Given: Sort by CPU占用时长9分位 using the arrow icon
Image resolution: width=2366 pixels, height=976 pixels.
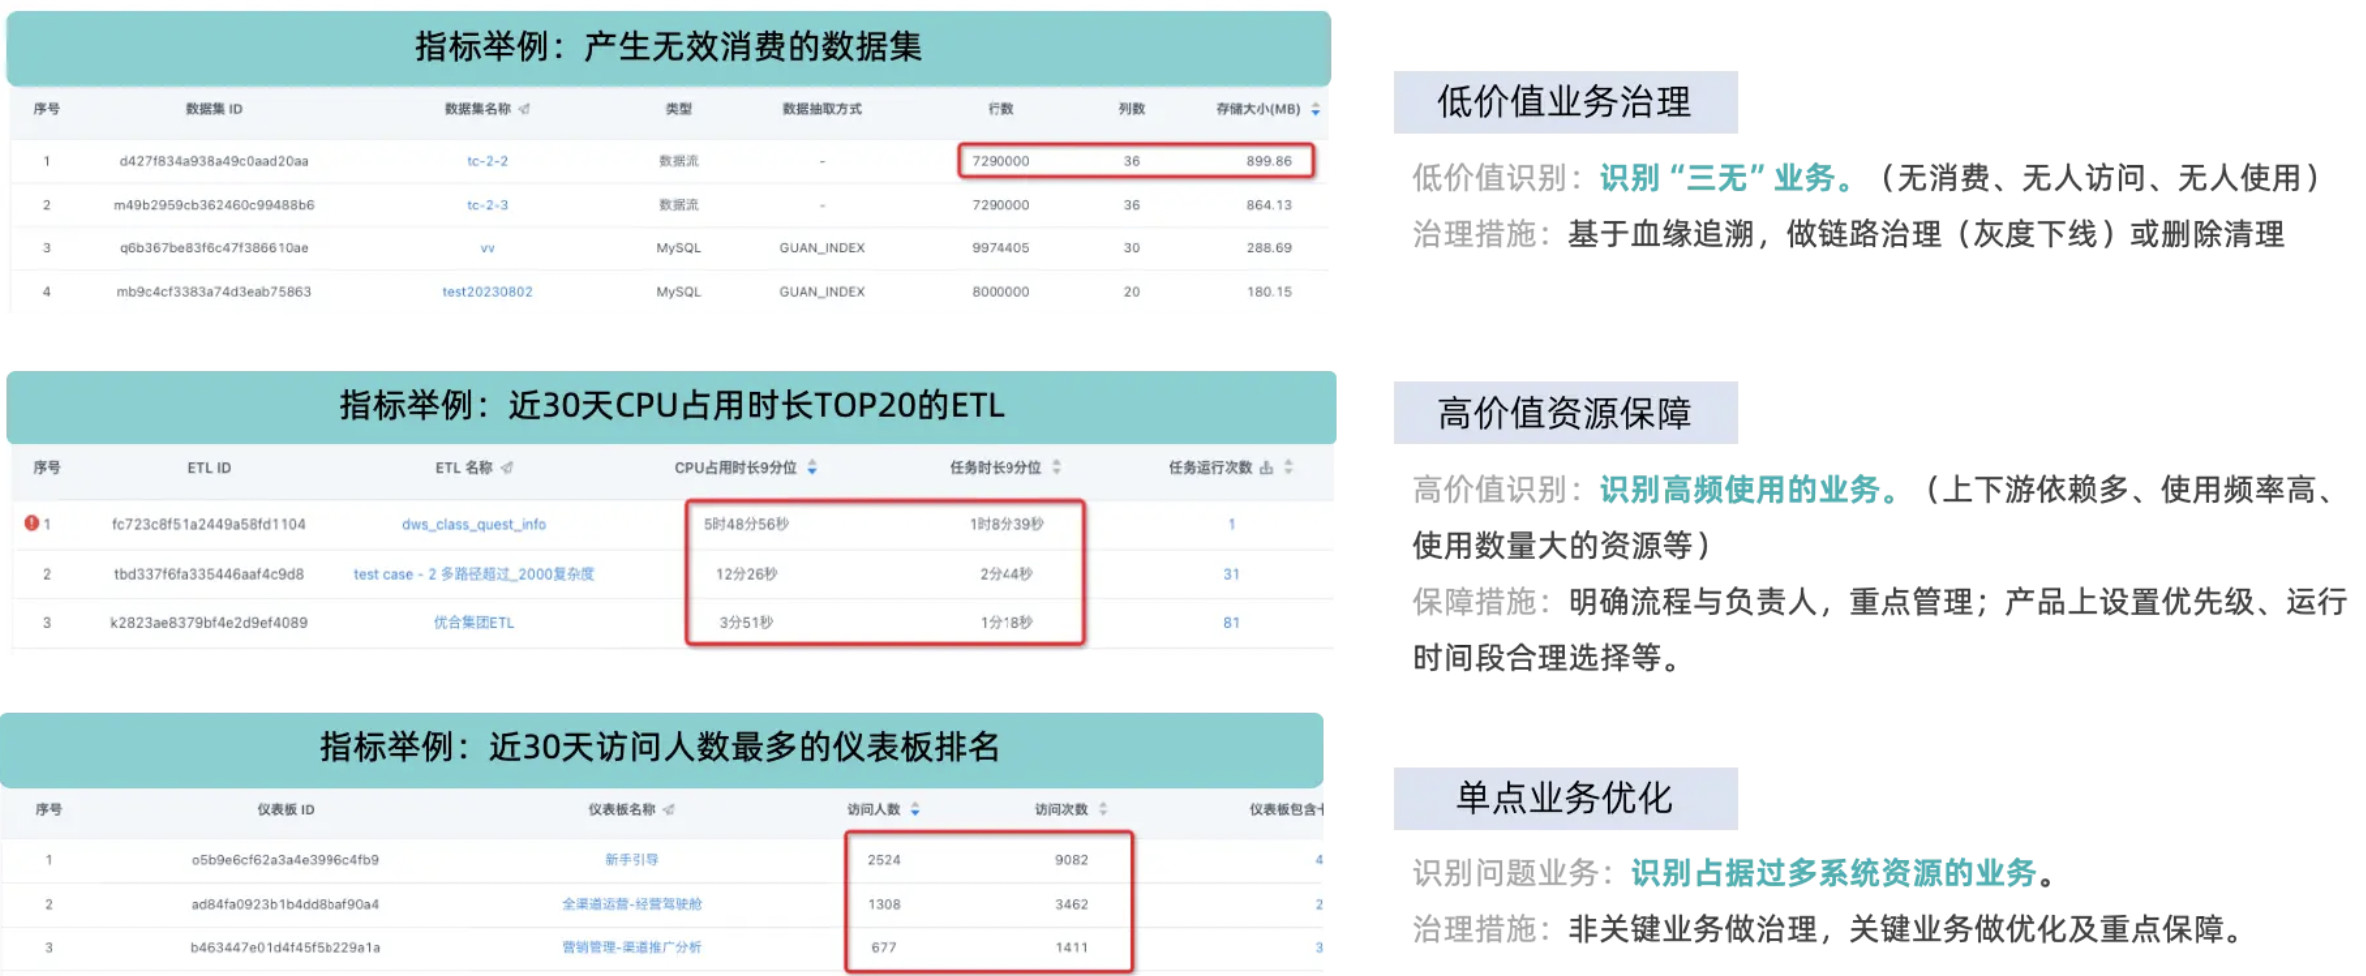Looking at the screenshot, I should pyautogui.click(x=812, y=468).
